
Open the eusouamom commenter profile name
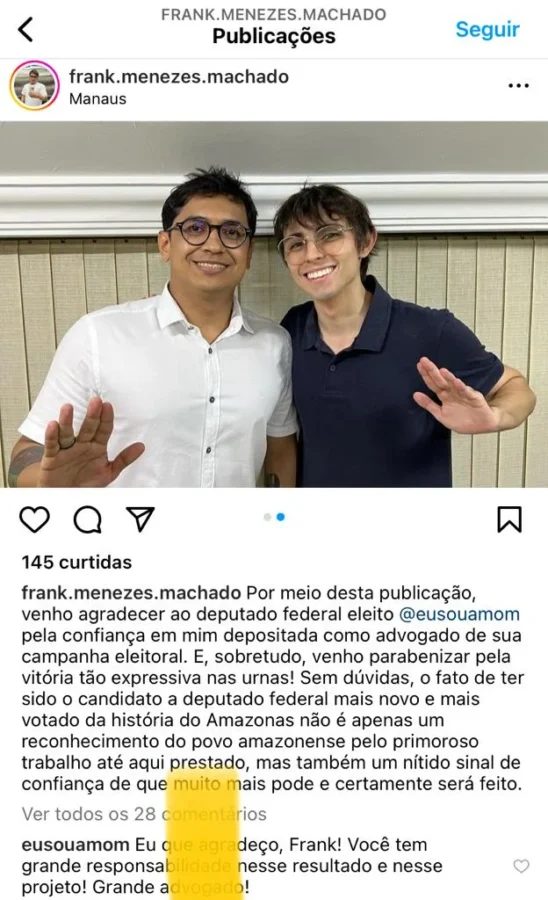pos(75,845)
